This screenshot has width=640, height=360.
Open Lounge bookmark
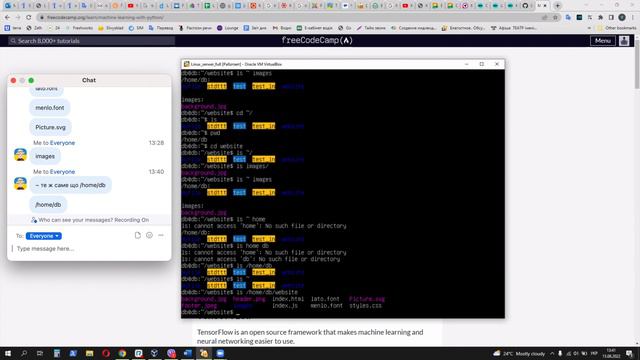[x=228, y=28]
